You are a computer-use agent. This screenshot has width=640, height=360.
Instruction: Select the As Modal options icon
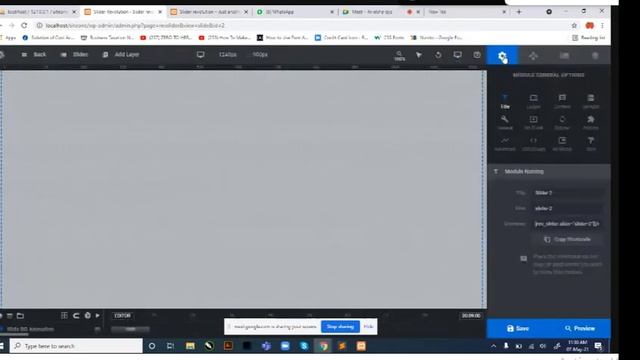562,144
